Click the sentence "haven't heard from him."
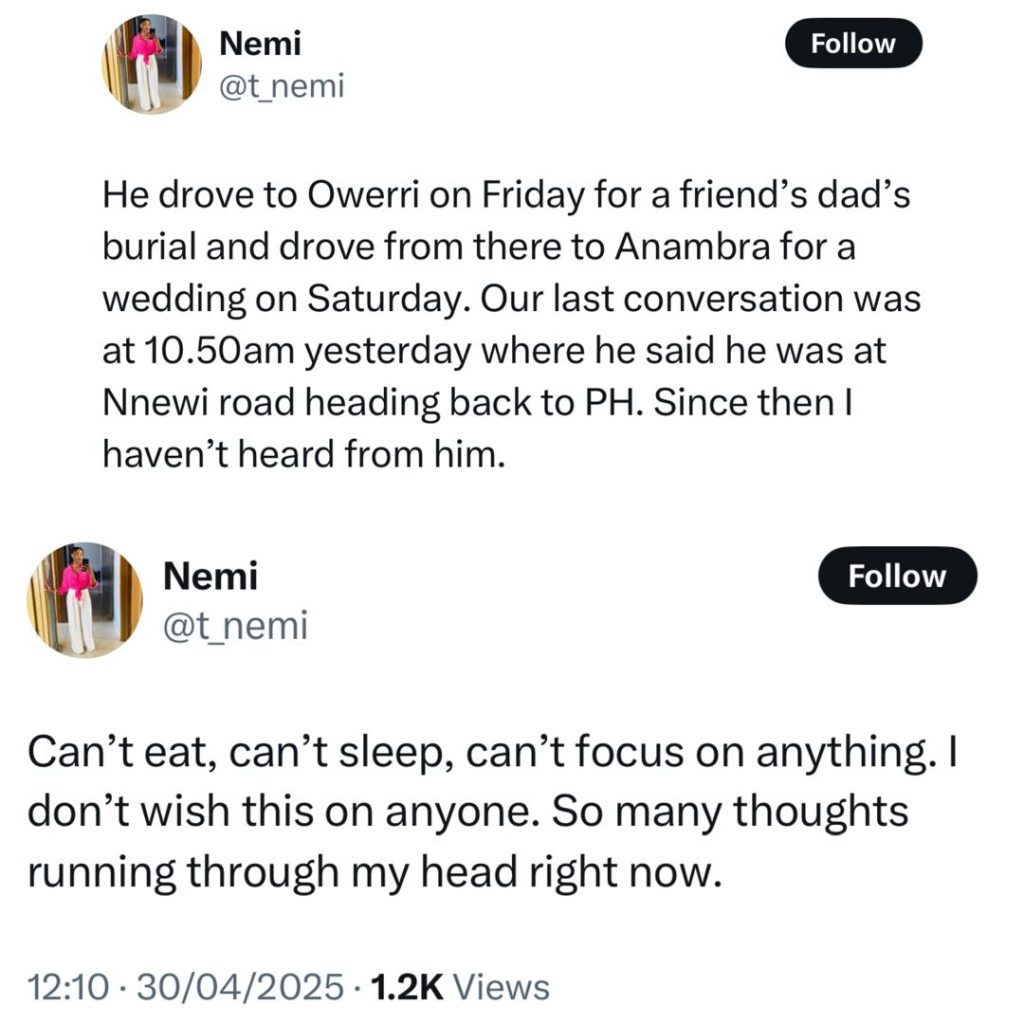 299,455
